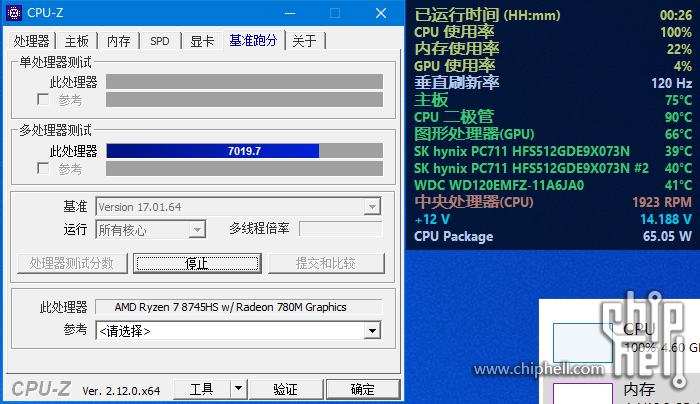Click the CPU 二极管 90°C entry

point(553,117)
